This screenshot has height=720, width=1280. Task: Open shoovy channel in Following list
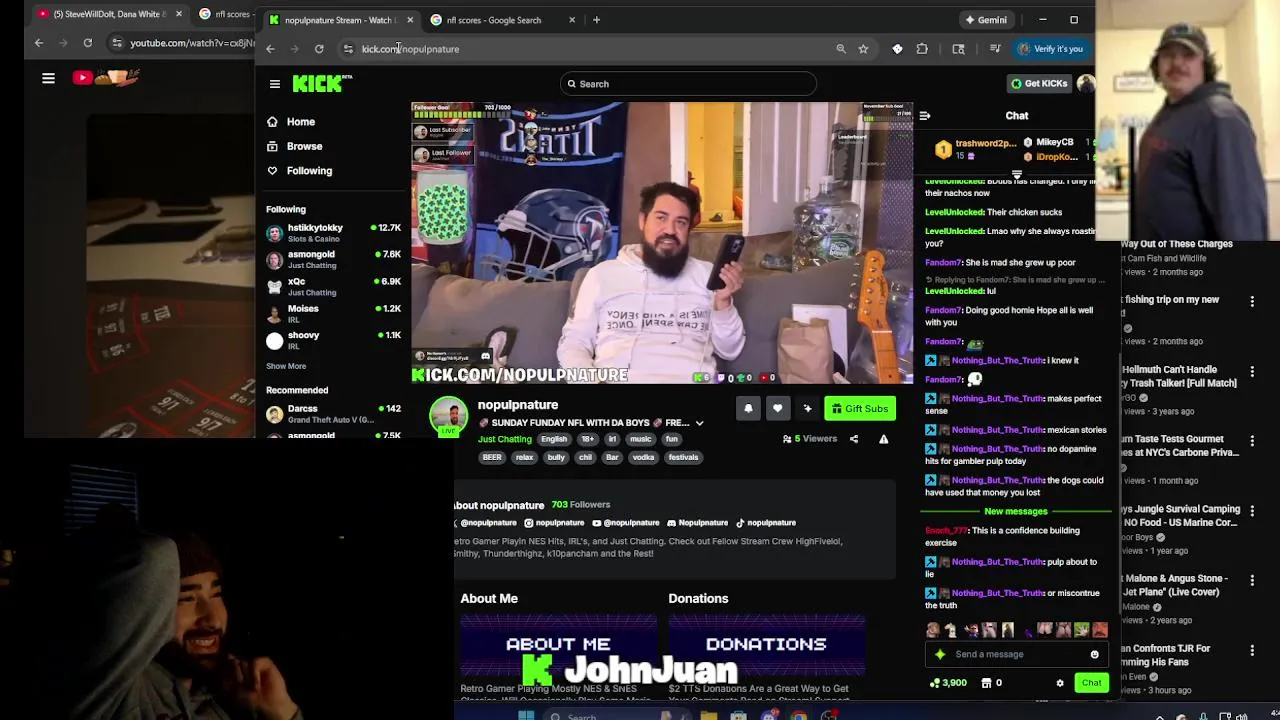(333, 341)
